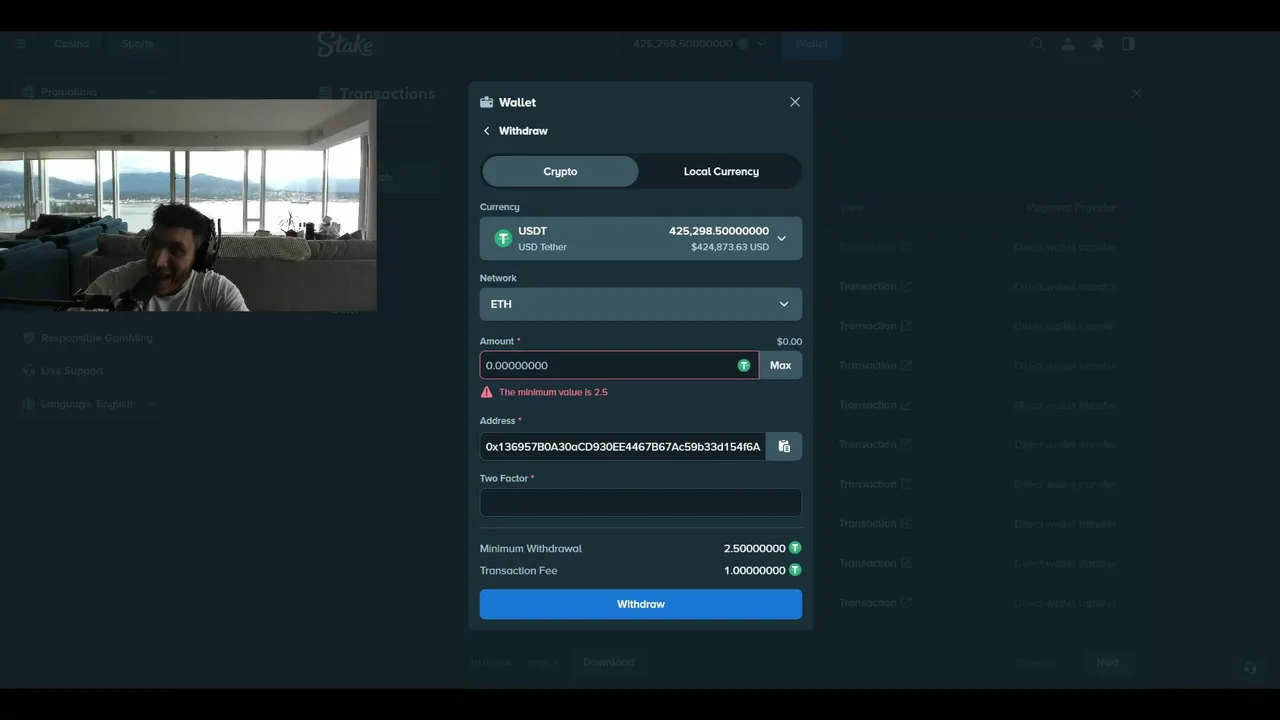Click the $0.00 amount conversion text

coord(789,341)
